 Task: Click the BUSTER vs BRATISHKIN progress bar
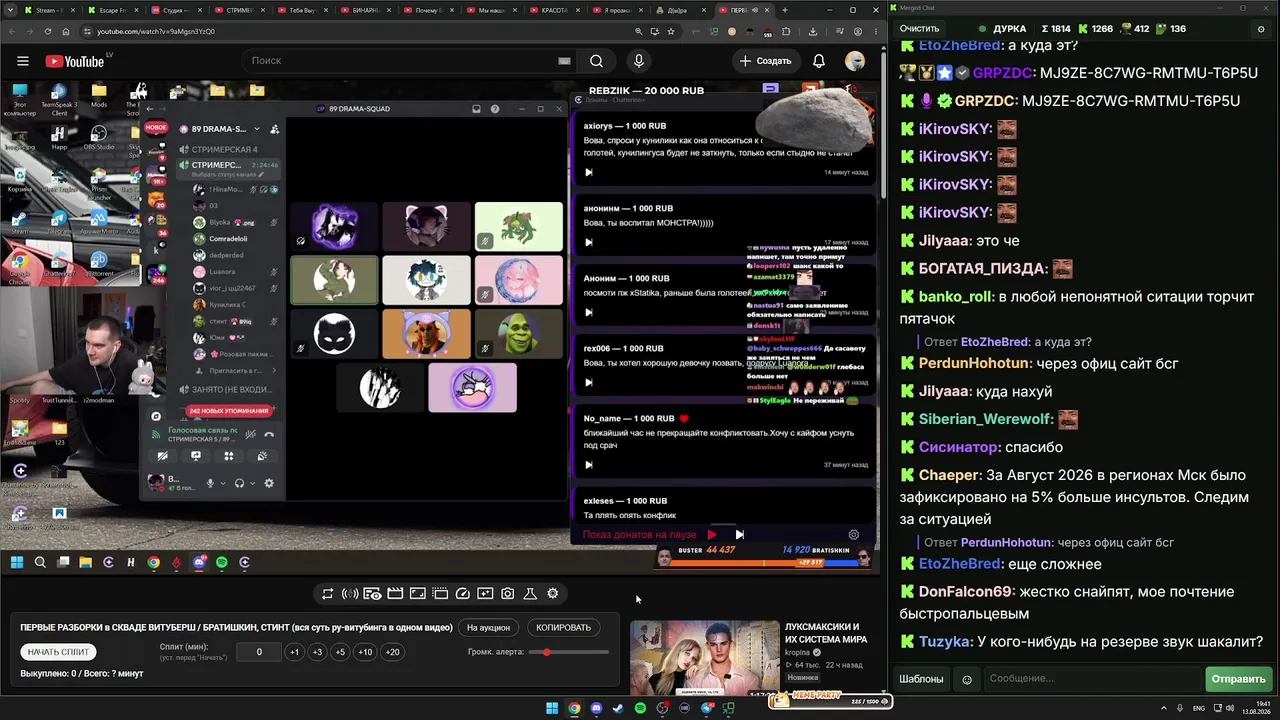(x=764, y=562)
